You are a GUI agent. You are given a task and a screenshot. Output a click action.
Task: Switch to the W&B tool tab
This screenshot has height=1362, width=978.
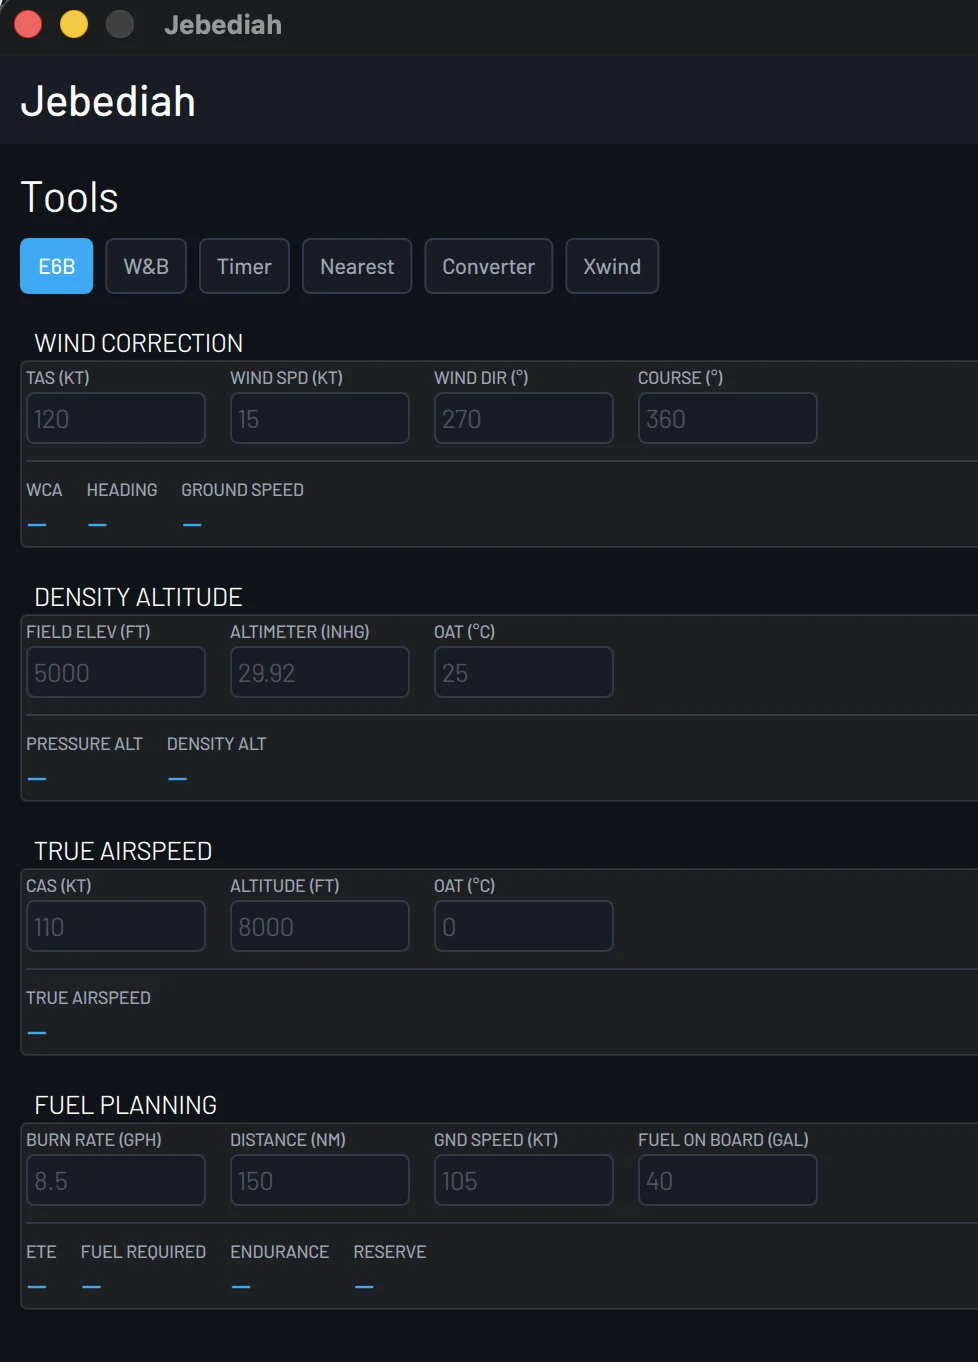(145, 266)
